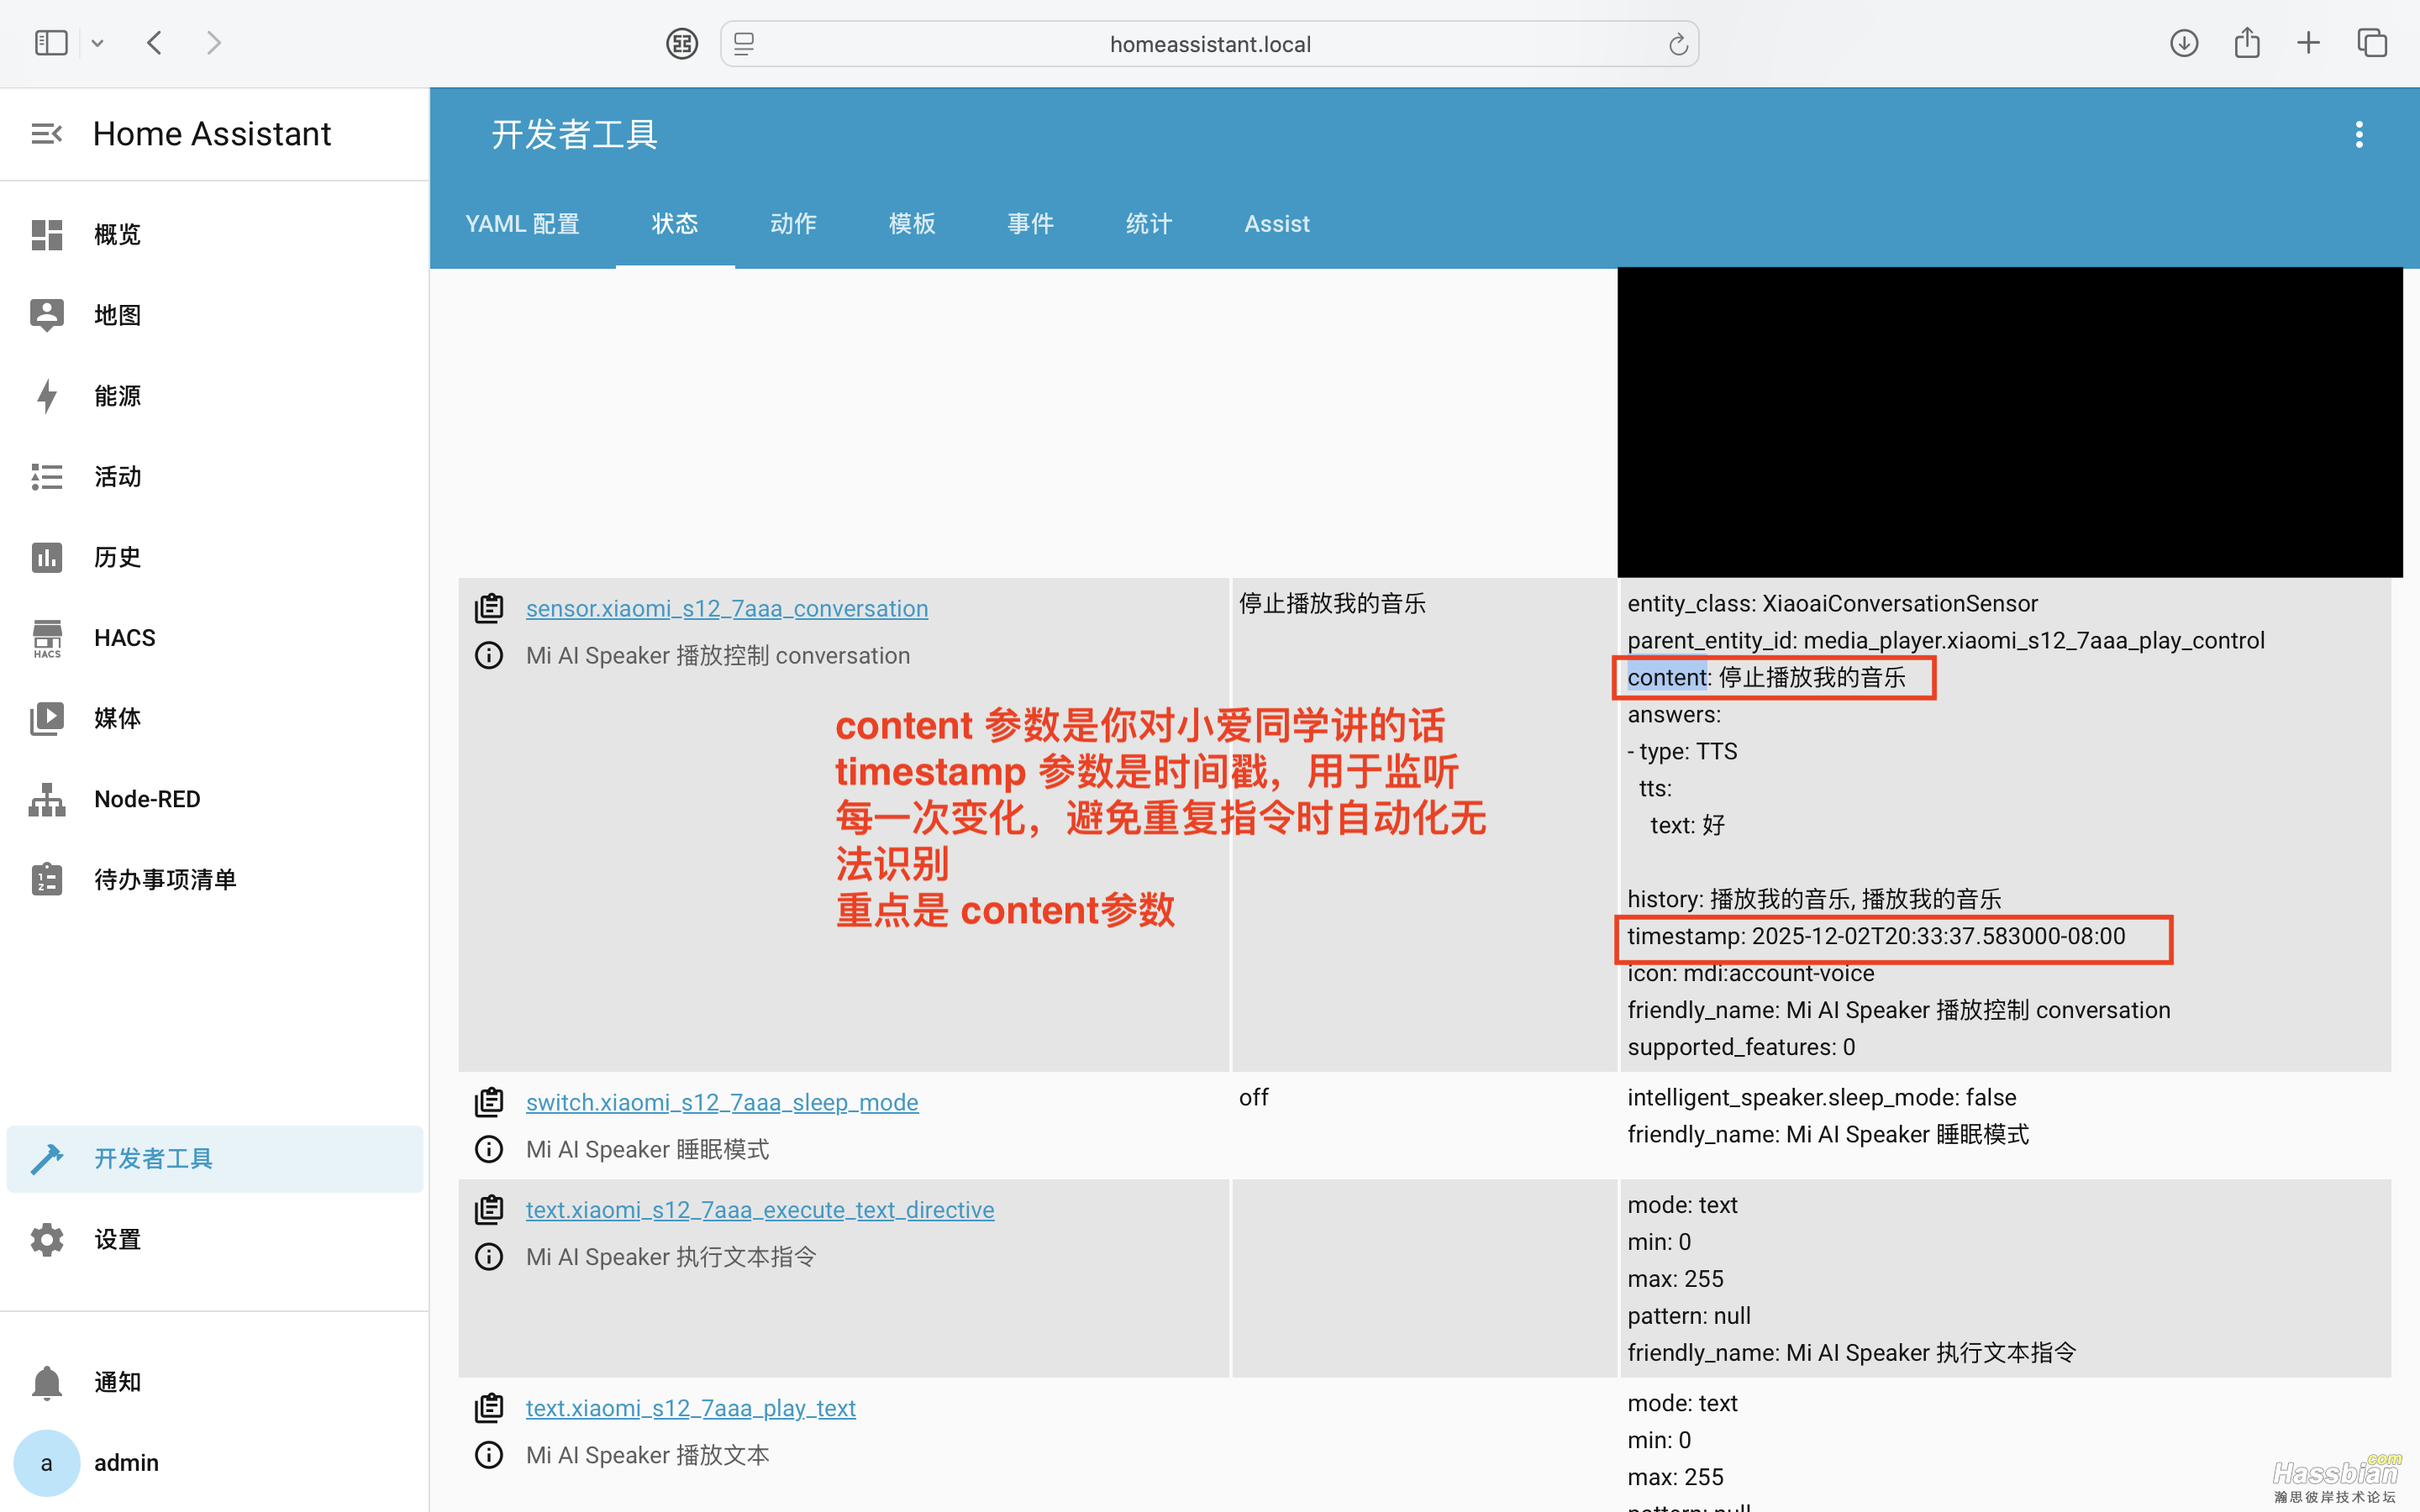
Task: Click the admin account at sidebar bottom
Action: (x=126, y=1462)
